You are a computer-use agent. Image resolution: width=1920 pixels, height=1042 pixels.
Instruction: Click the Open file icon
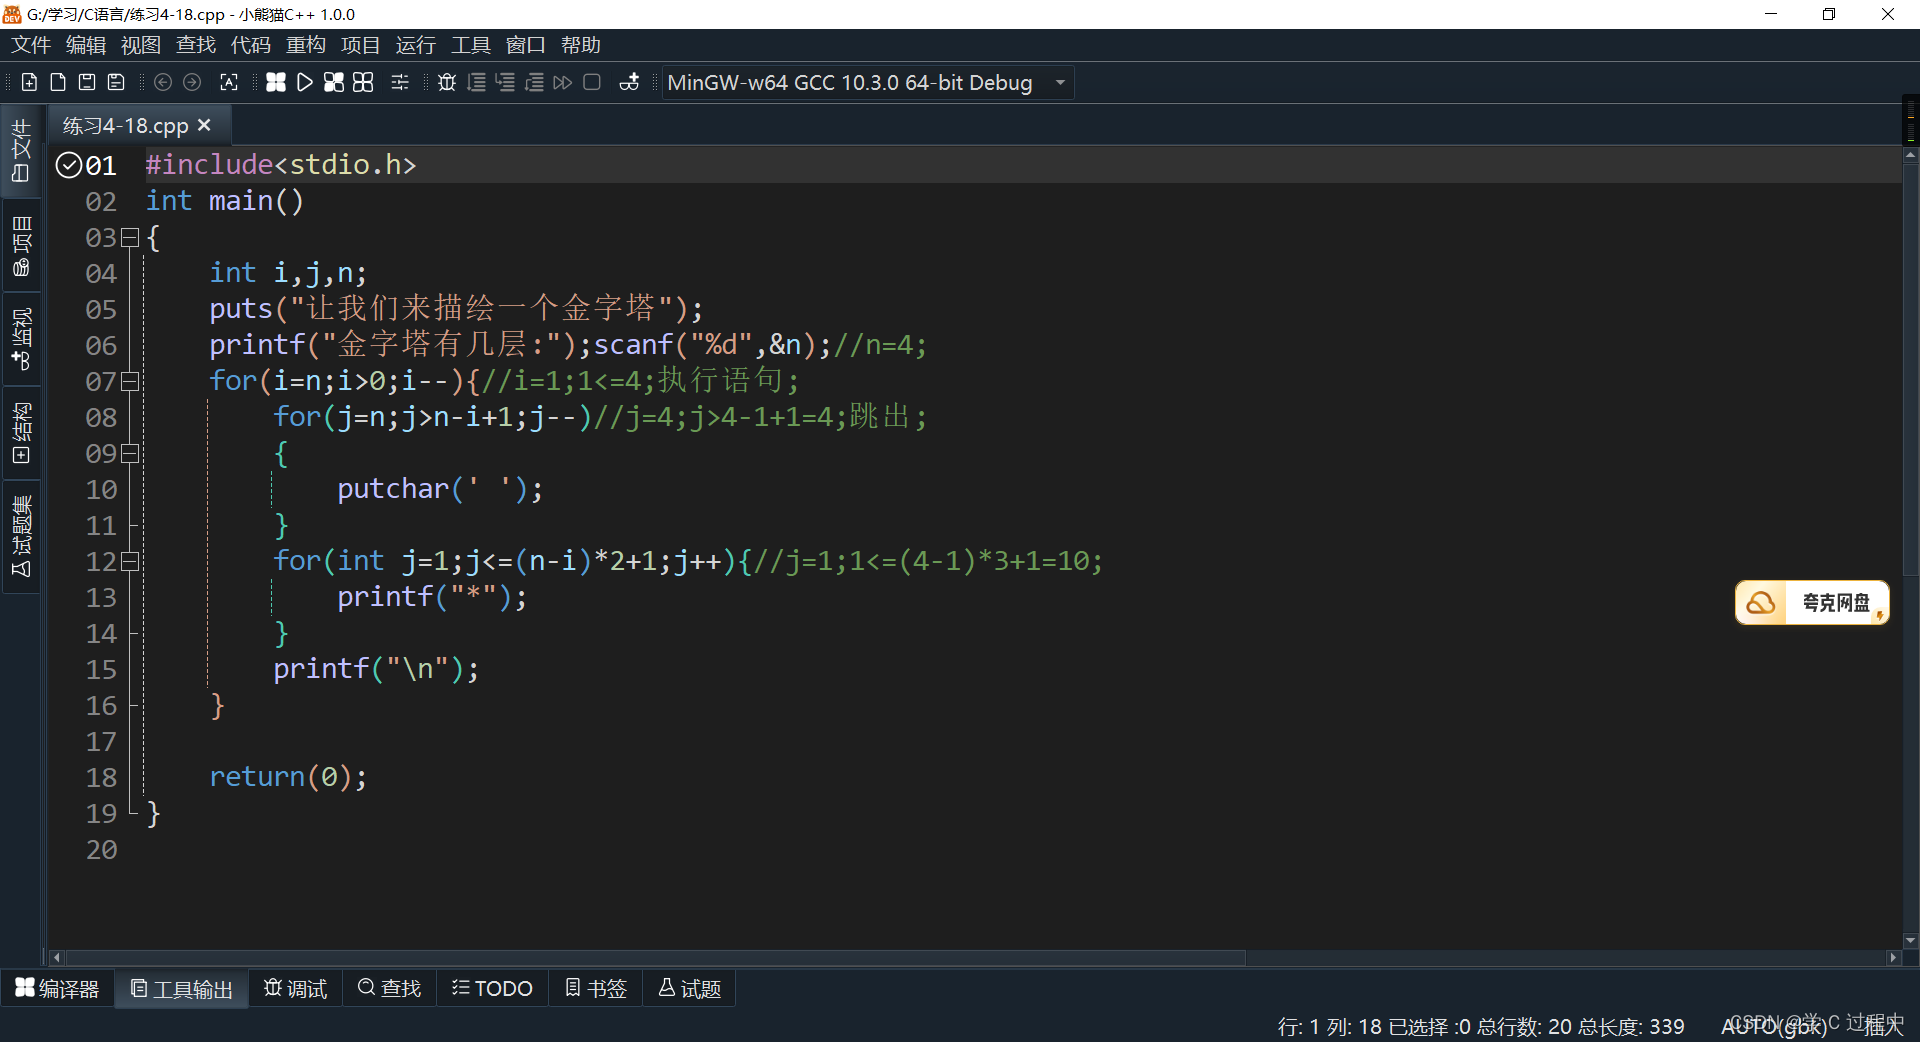58,82
